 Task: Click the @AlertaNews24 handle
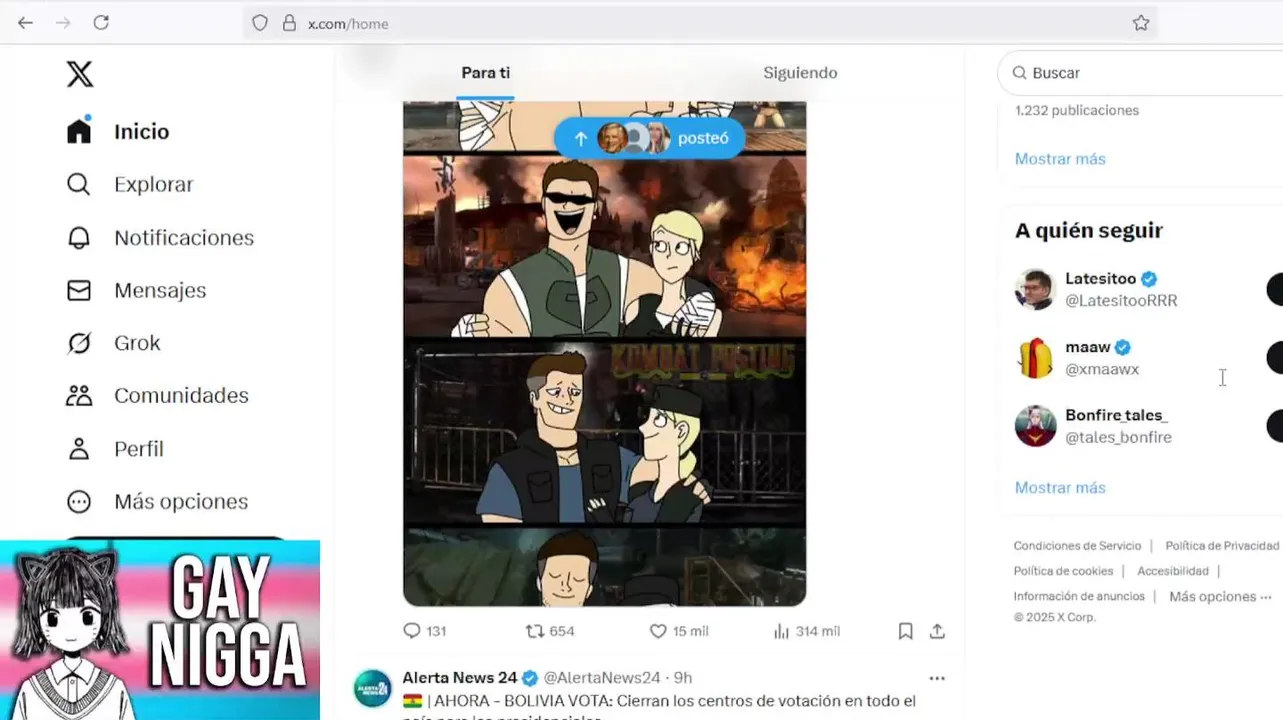(602, 678)
